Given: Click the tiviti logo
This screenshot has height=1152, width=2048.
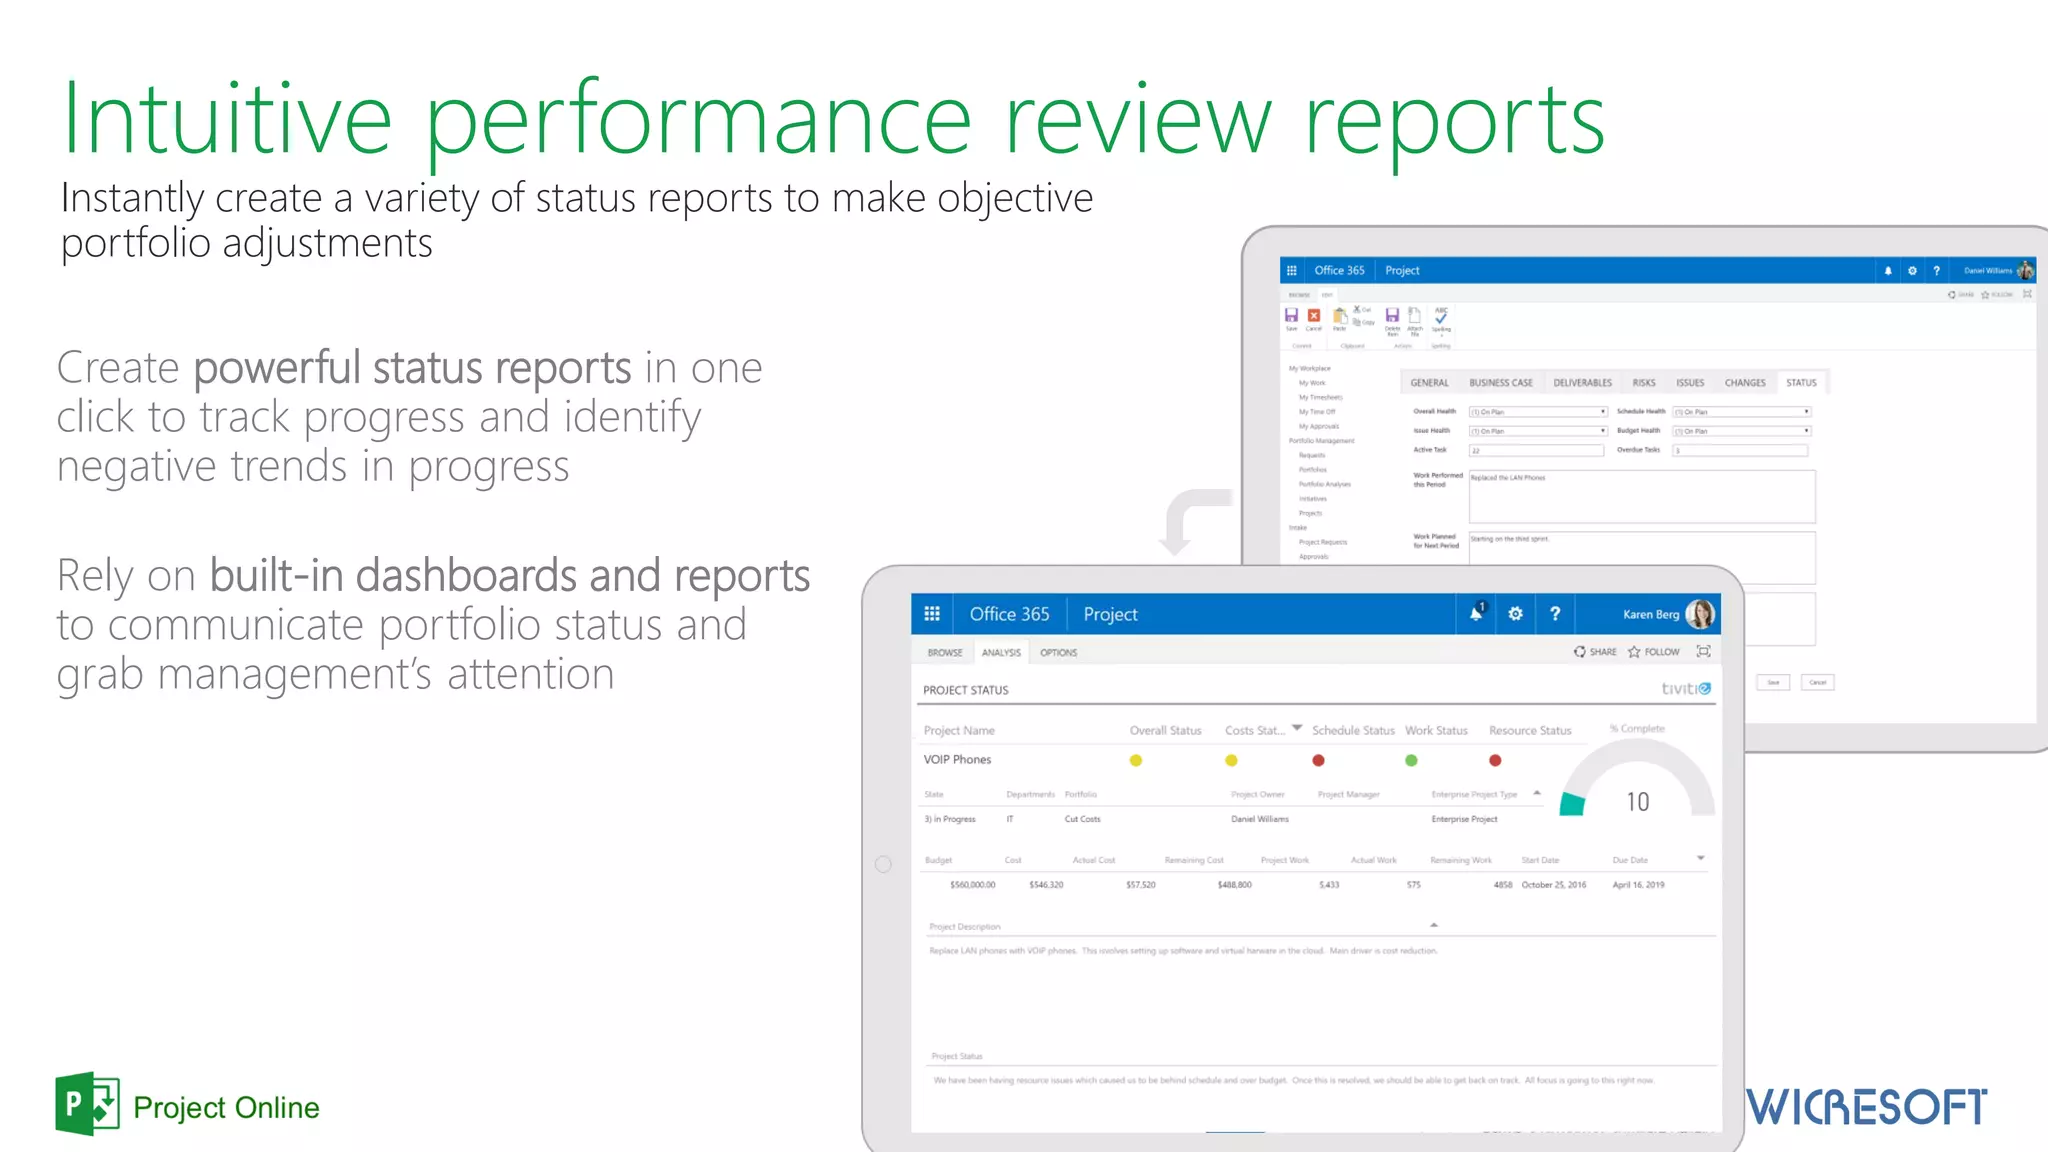Looking at the screenshot, I should (1686, 688).
